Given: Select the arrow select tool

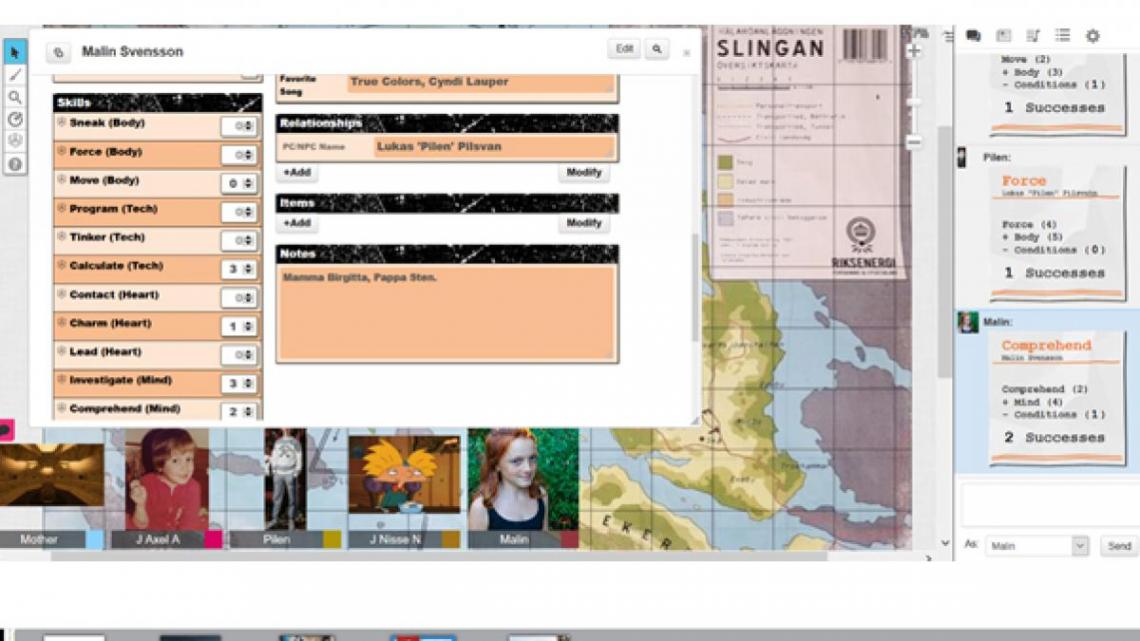Looking at the screenshot, I should pos(15,52).
